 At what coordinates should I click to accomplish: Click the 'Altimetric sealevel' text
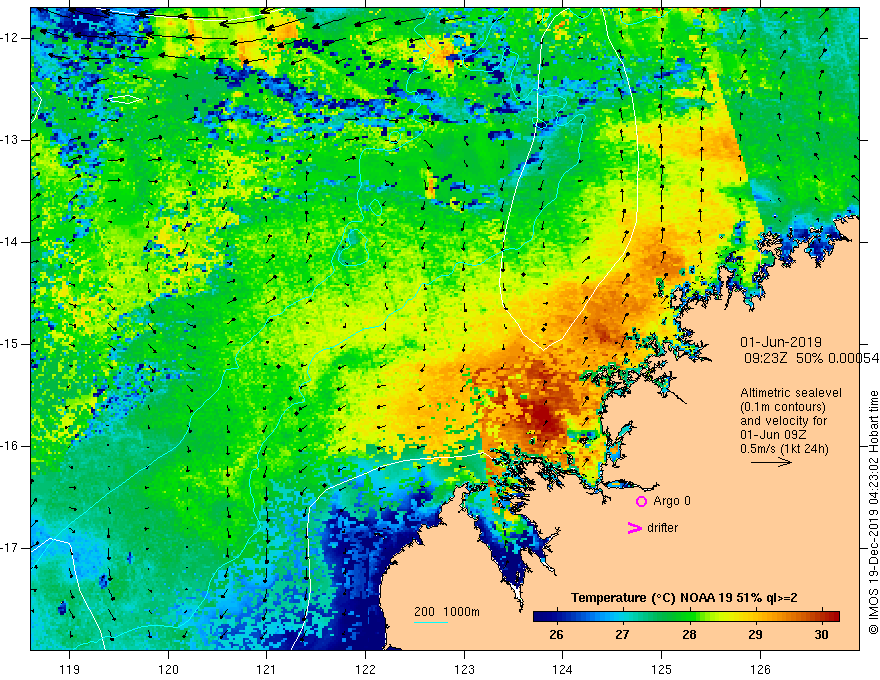(791, 393)
